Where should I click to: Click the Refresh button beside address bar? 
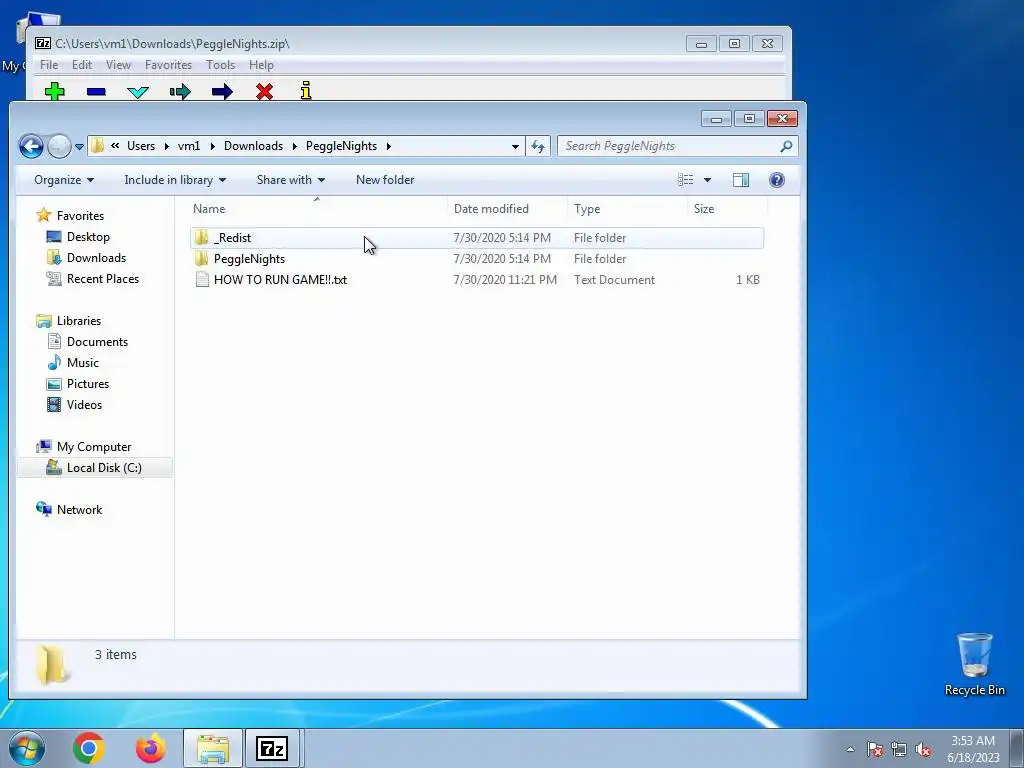point(538,146)
